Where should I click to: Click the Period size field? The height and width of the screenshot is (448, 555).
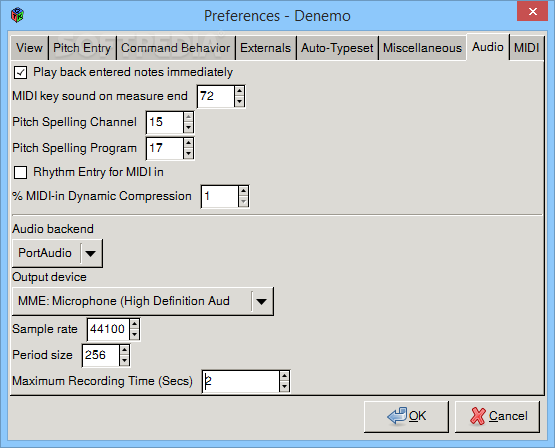(101, 355)
